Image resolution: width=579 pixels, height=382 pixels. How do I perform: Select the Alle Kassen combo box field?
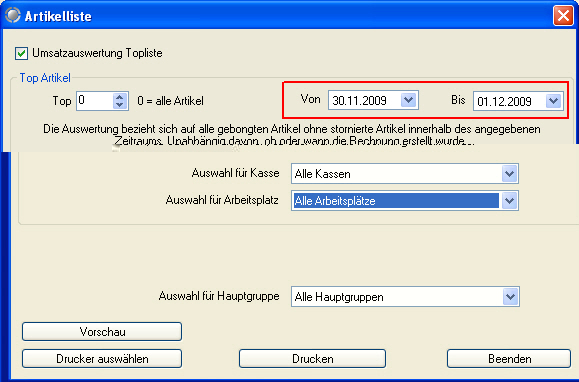[405, 173]
